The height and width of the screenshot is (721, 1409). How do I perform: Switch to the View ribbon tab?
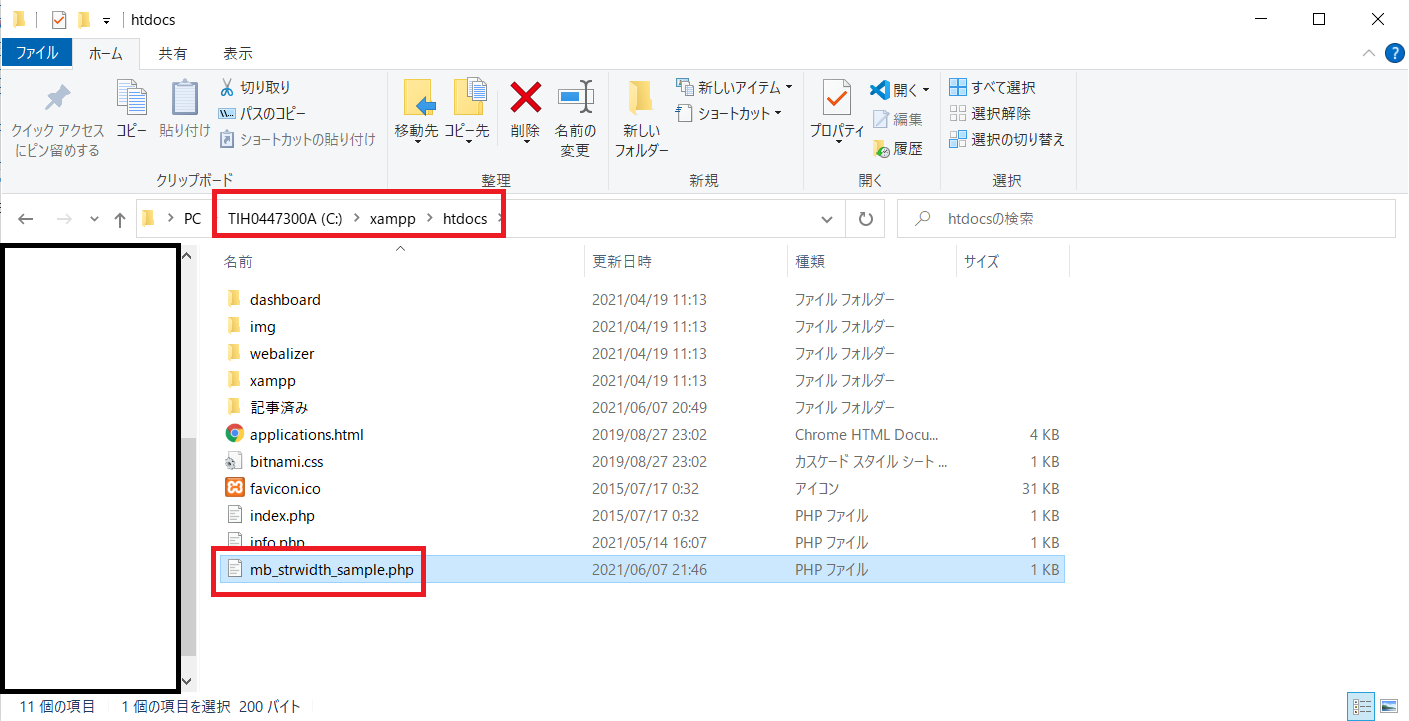(x=237, y=53)
